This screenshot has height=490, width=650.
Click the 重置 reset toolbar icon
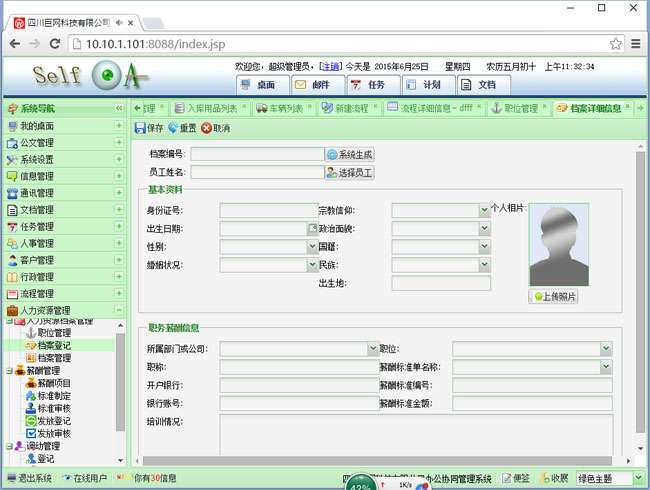click(172, 128)
